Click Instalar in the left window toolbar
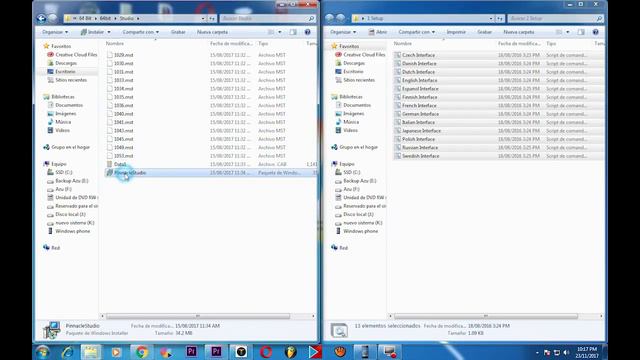The width and height of the screenshot is (640, 360). click(x=95, y=32)
